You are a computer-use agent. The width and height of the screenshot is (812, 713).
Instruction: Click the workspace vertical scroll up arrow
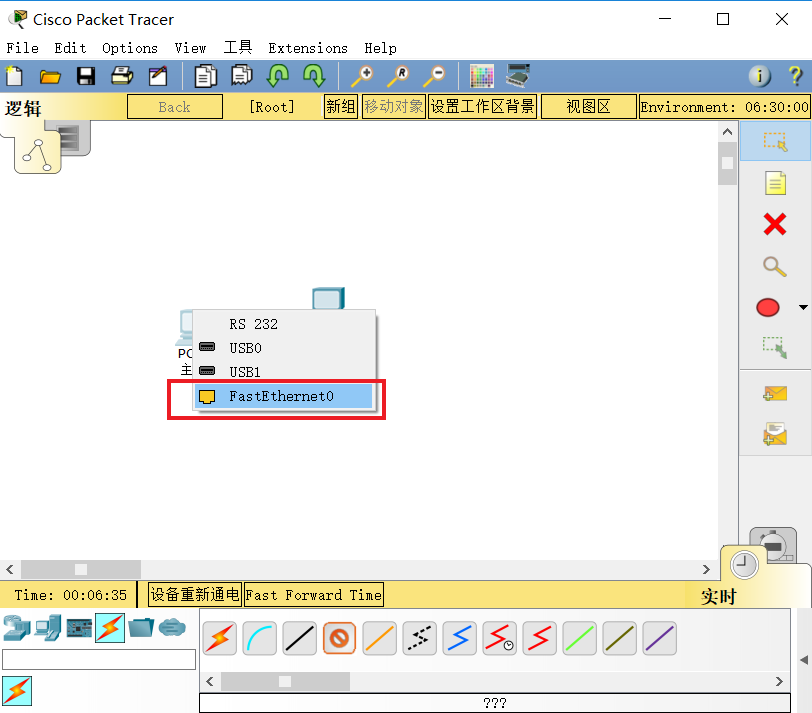tap(727, 132)
